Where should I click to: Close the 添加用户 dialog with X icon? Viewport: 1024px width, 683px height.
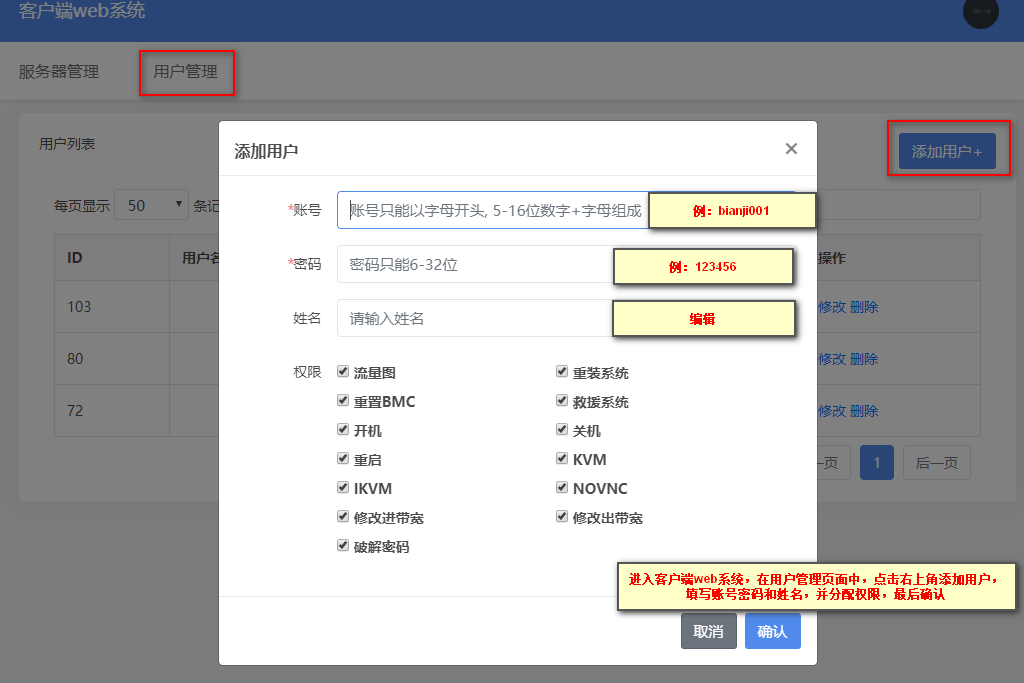pyautogui.click(x=791, y=149)
